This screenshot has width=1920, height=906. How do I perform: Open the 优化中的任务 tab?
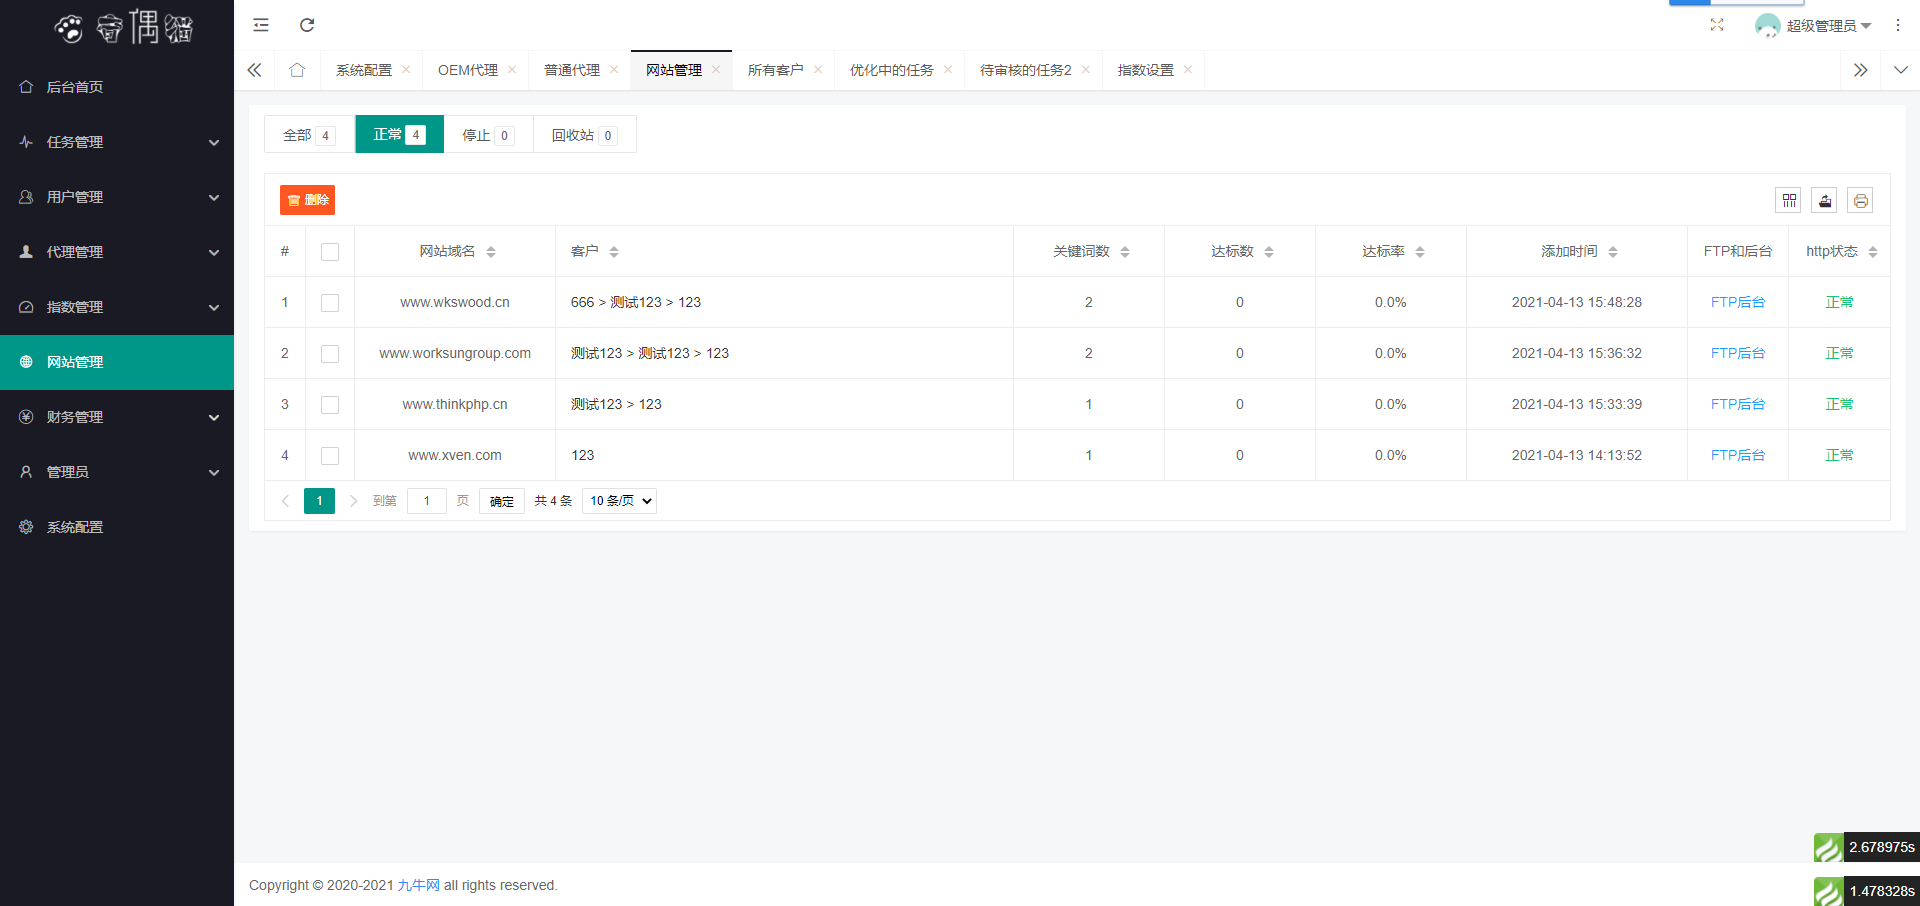click(892, 70)
